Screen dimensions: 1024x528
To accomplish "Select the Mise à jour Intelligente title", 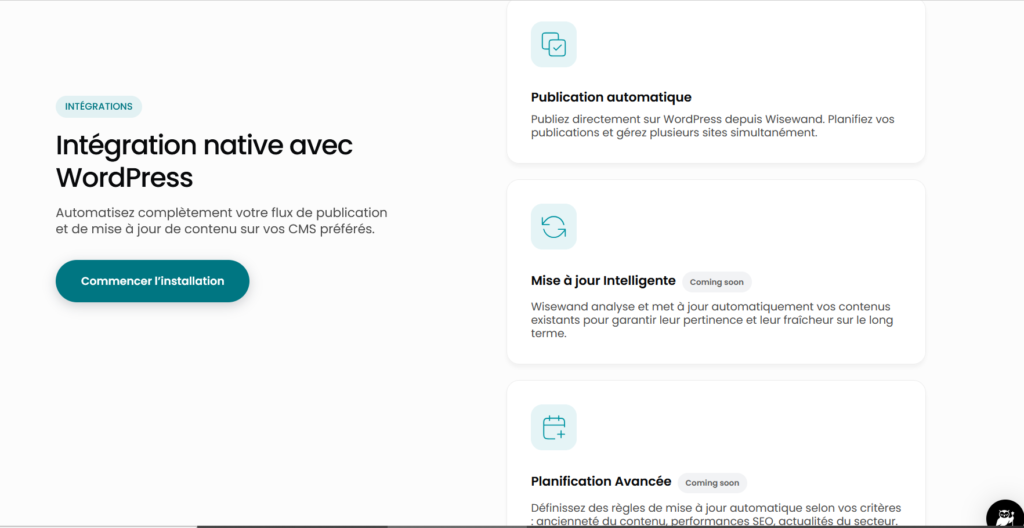I will 603,281.
